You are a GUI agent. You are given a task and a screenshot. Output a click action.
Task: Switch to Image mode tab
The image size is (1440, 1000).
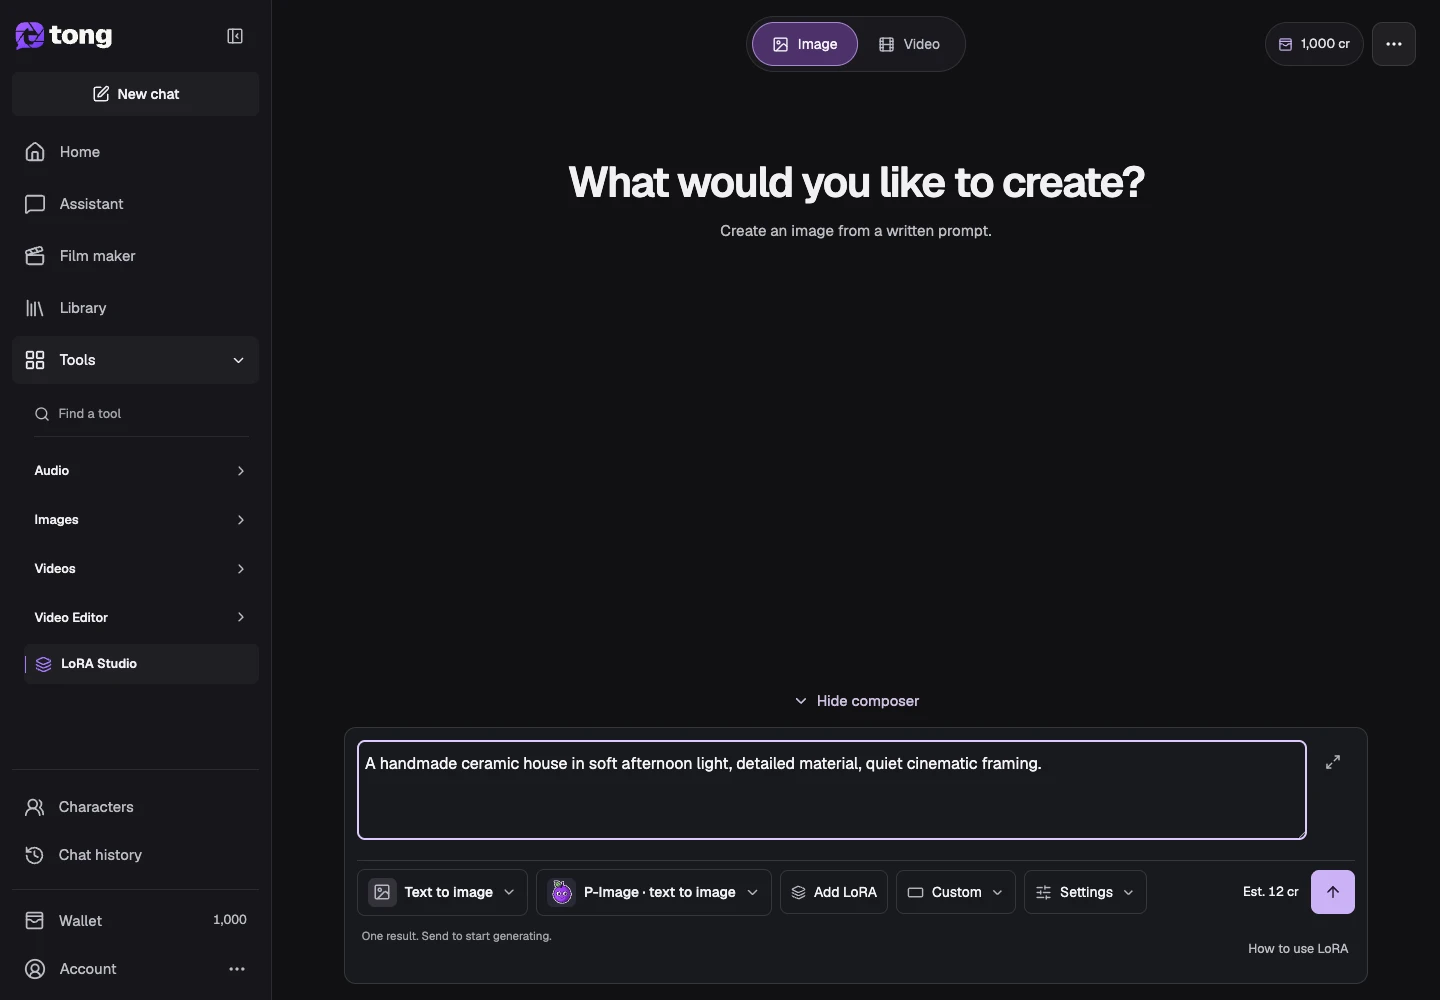[805, 44]
